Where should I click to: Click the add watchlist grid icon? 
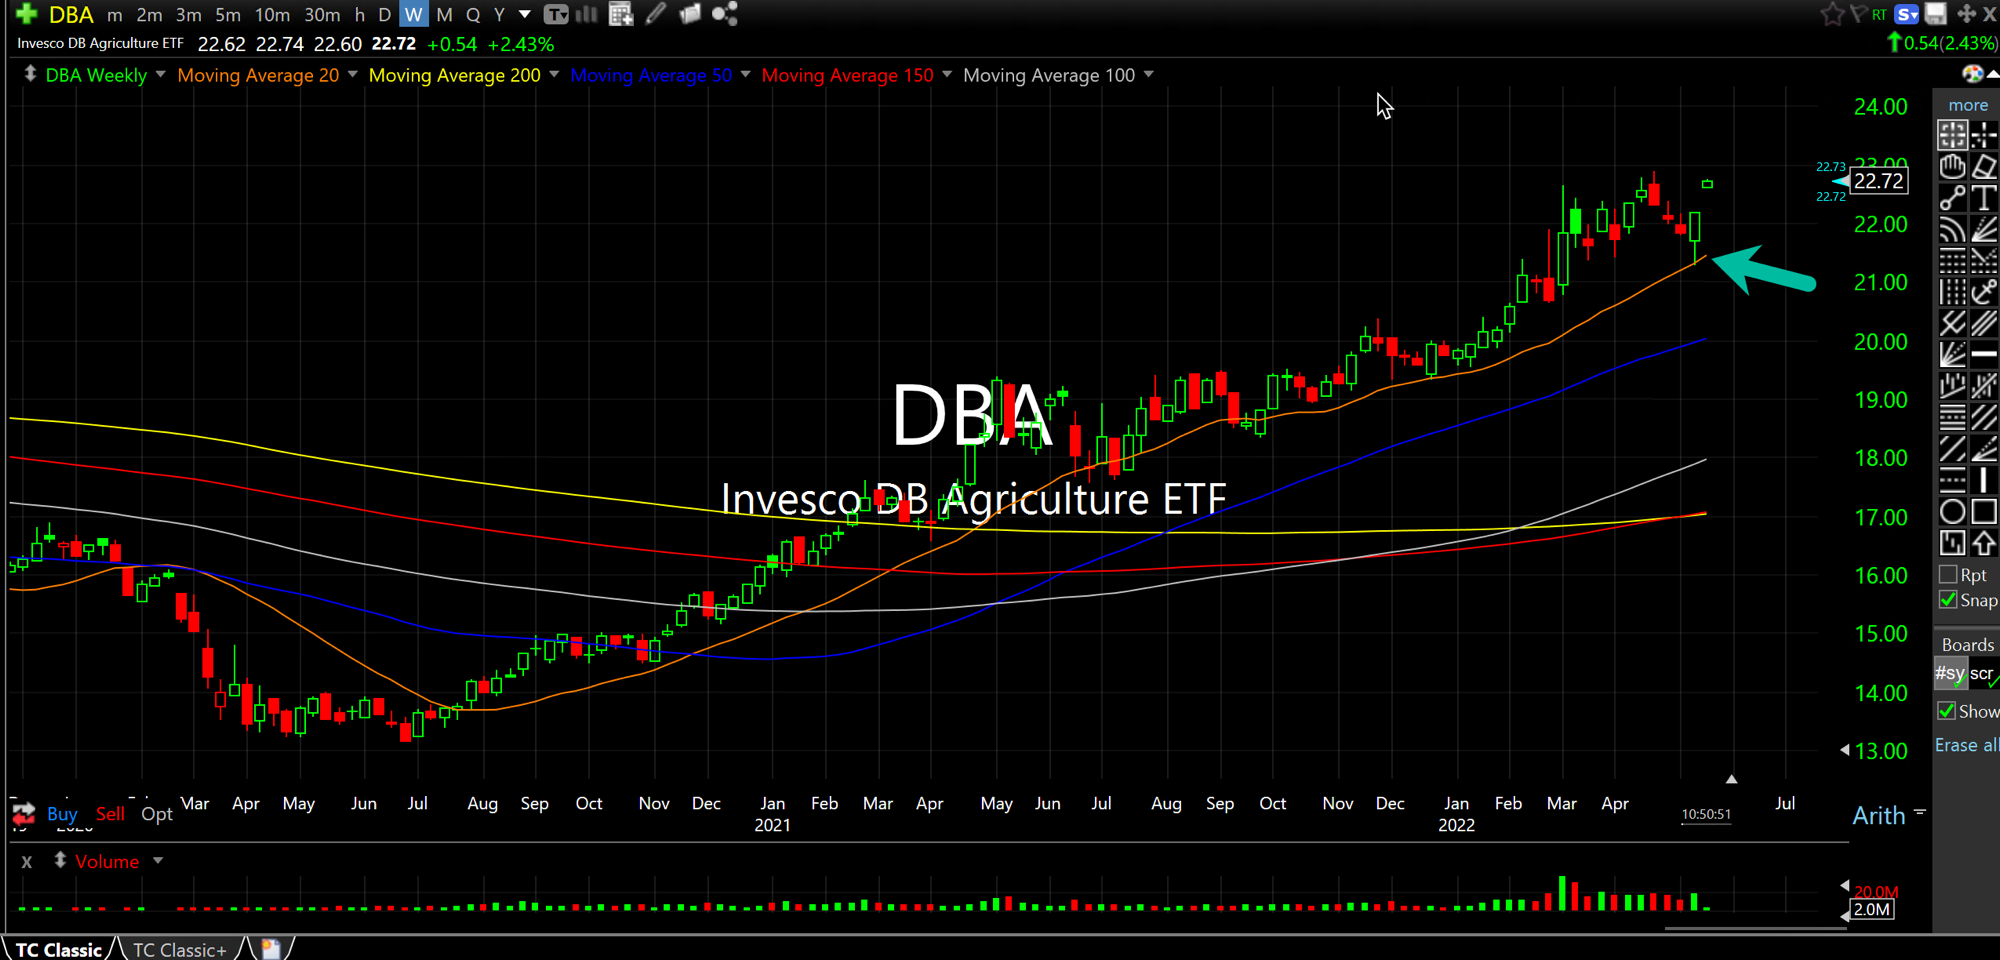[x=621, y=14]
